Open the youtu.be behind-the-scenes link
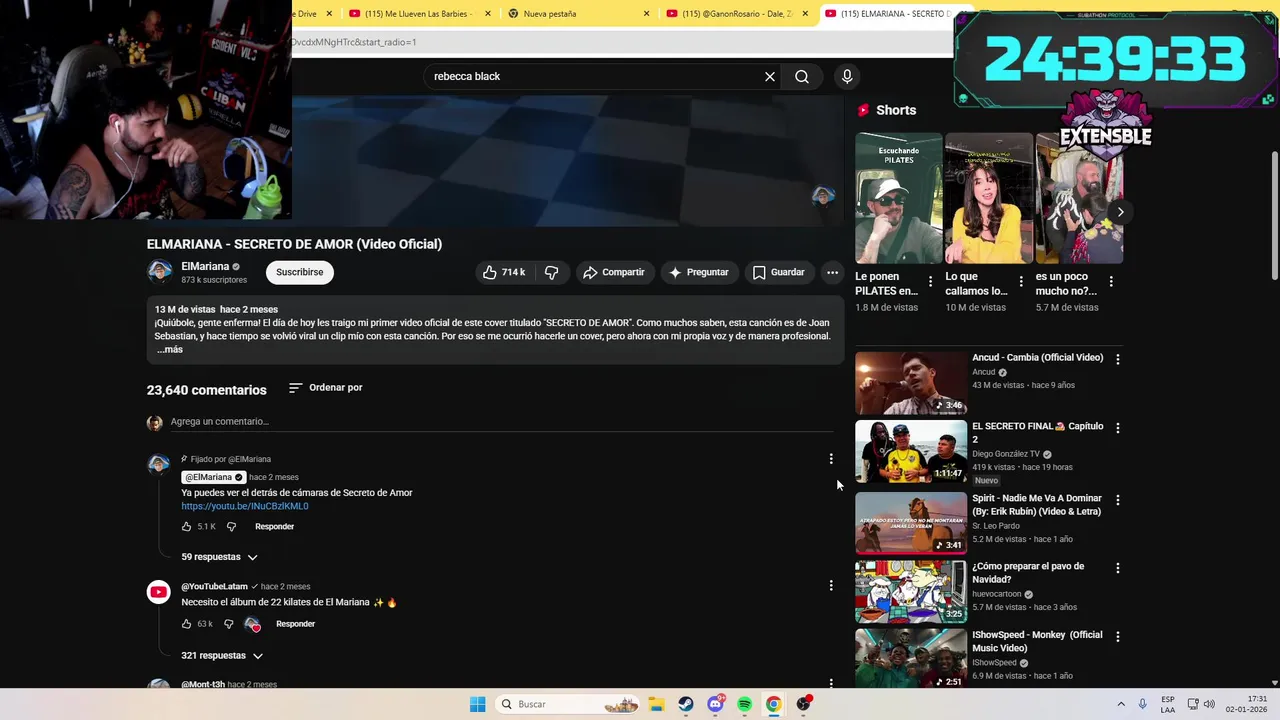 245,506
